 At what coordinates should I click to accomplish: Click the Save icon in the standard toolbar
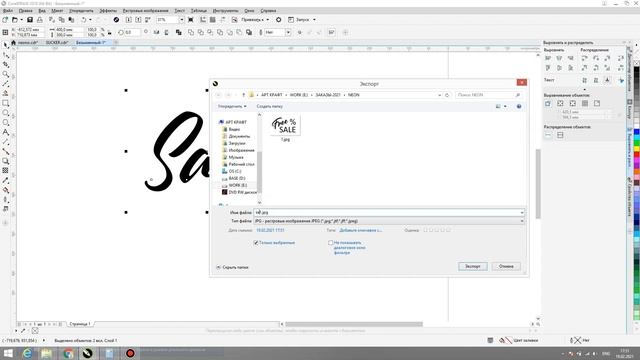(x=30, y=20)
